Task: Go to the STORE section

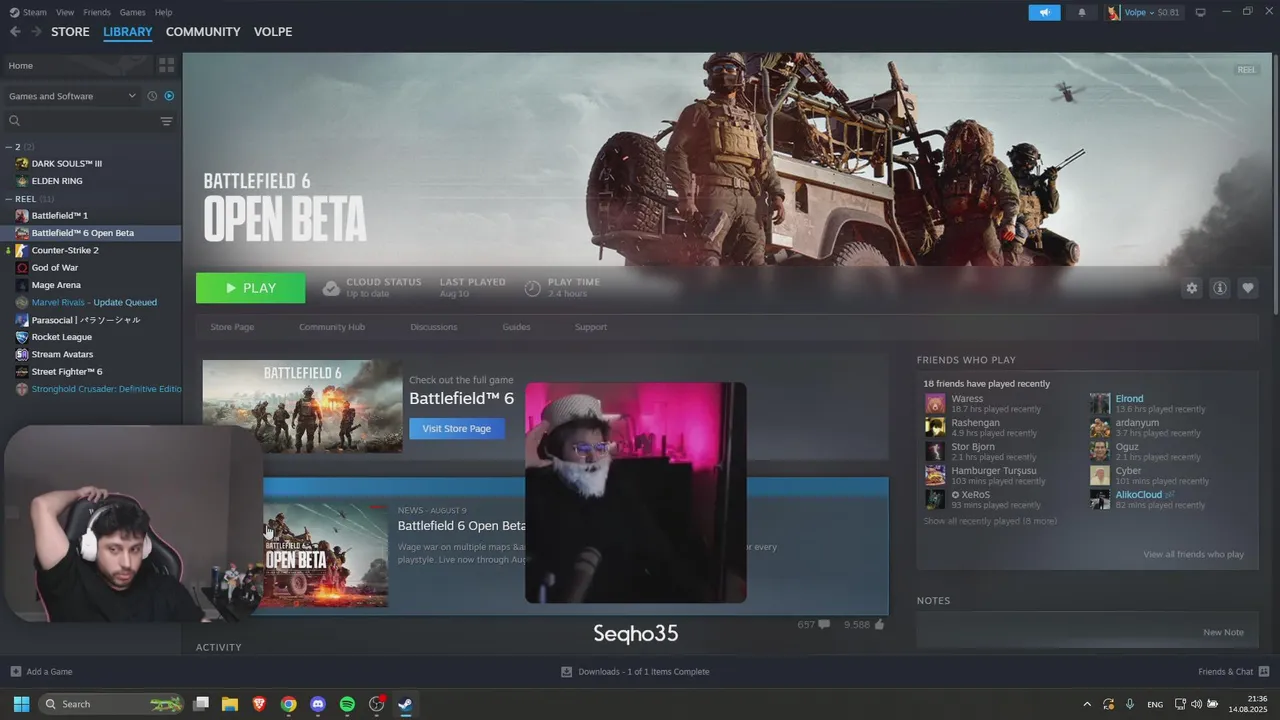Action: point(70,32)
